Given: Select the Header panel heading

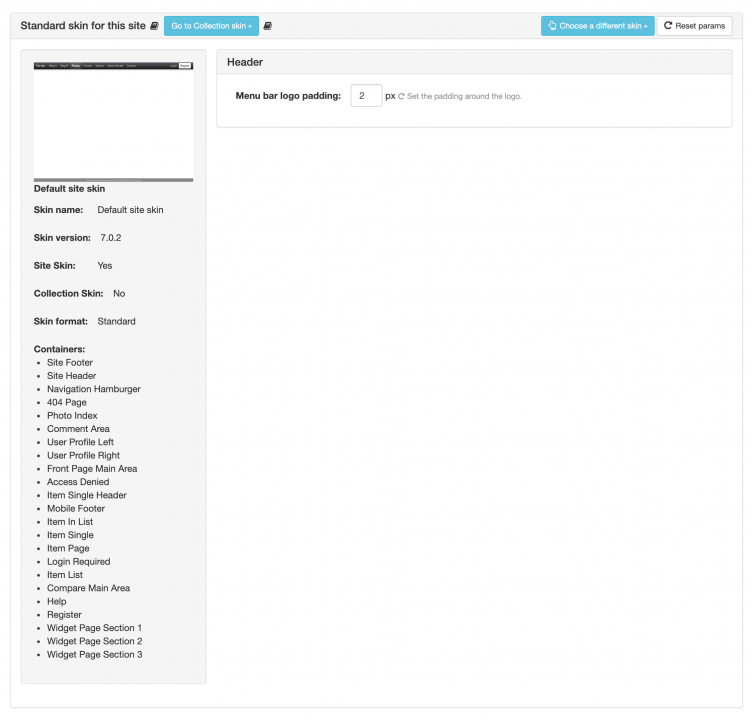Looking at the screenshot, I should tap(245, 62).
